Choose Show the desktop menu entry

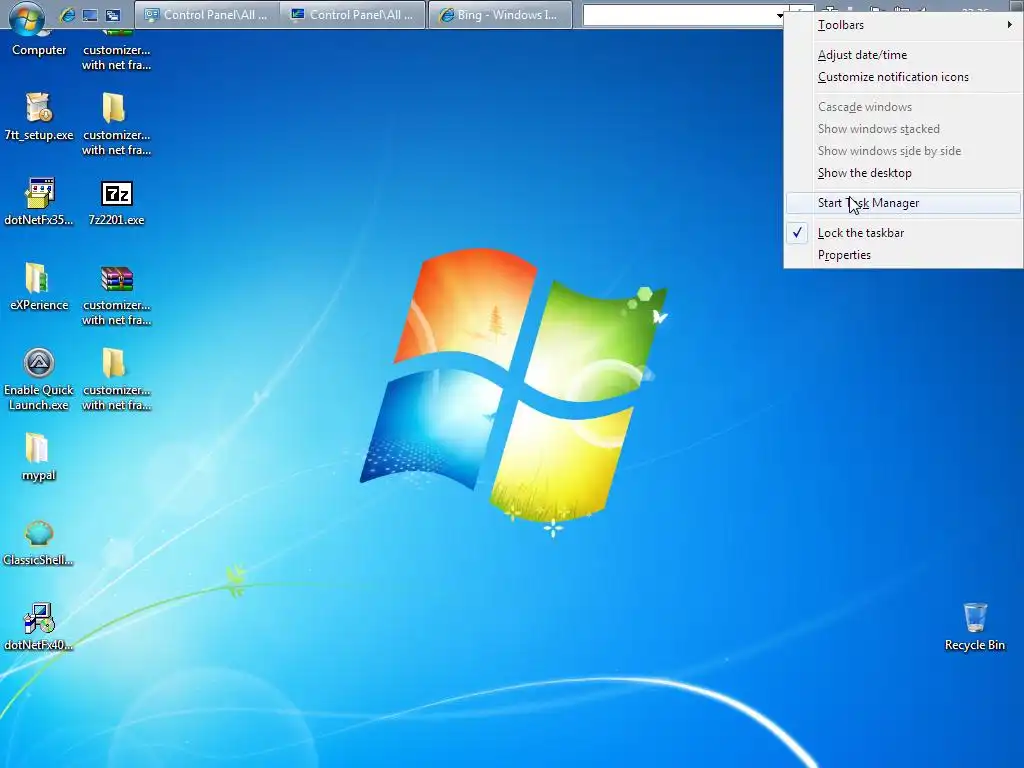[x=904, y=173]
